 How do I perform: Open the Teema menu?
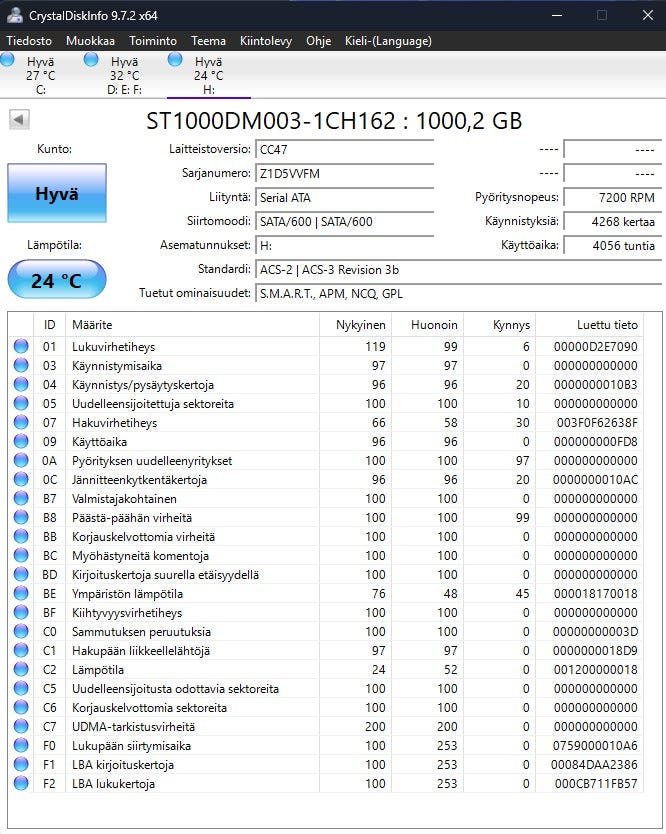pyautogui.click(x=209, y=40)
